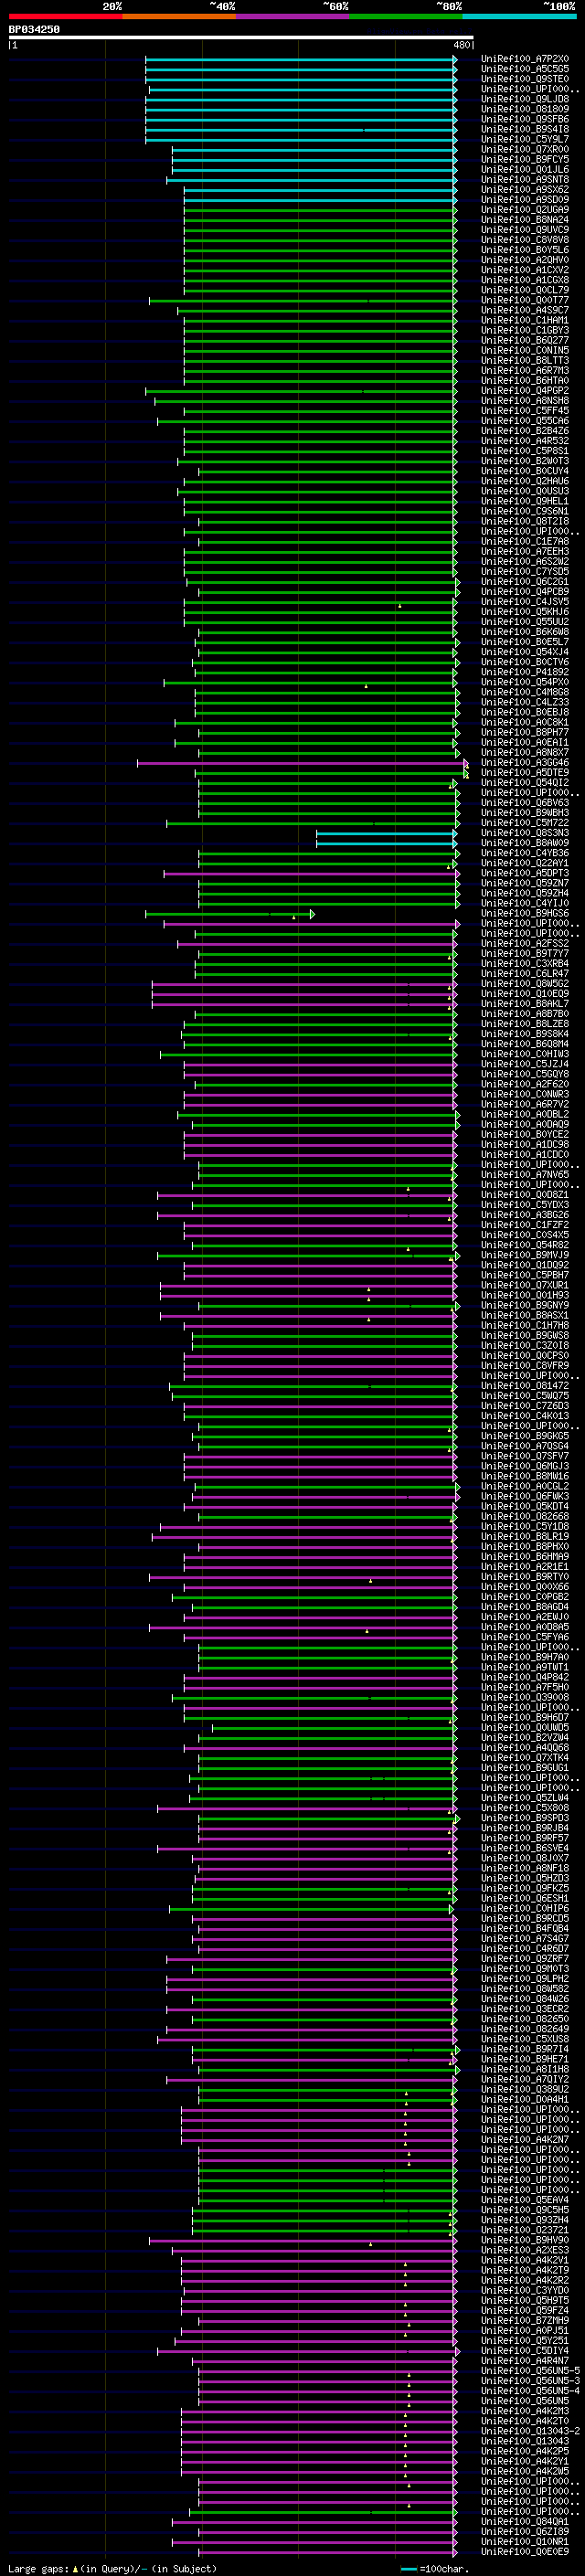Image resolution: width=585 pixels, height=2576 pixels.
Task: Select hit label UniRef100_C3YYD0
Action: (x=525, y=2290)
